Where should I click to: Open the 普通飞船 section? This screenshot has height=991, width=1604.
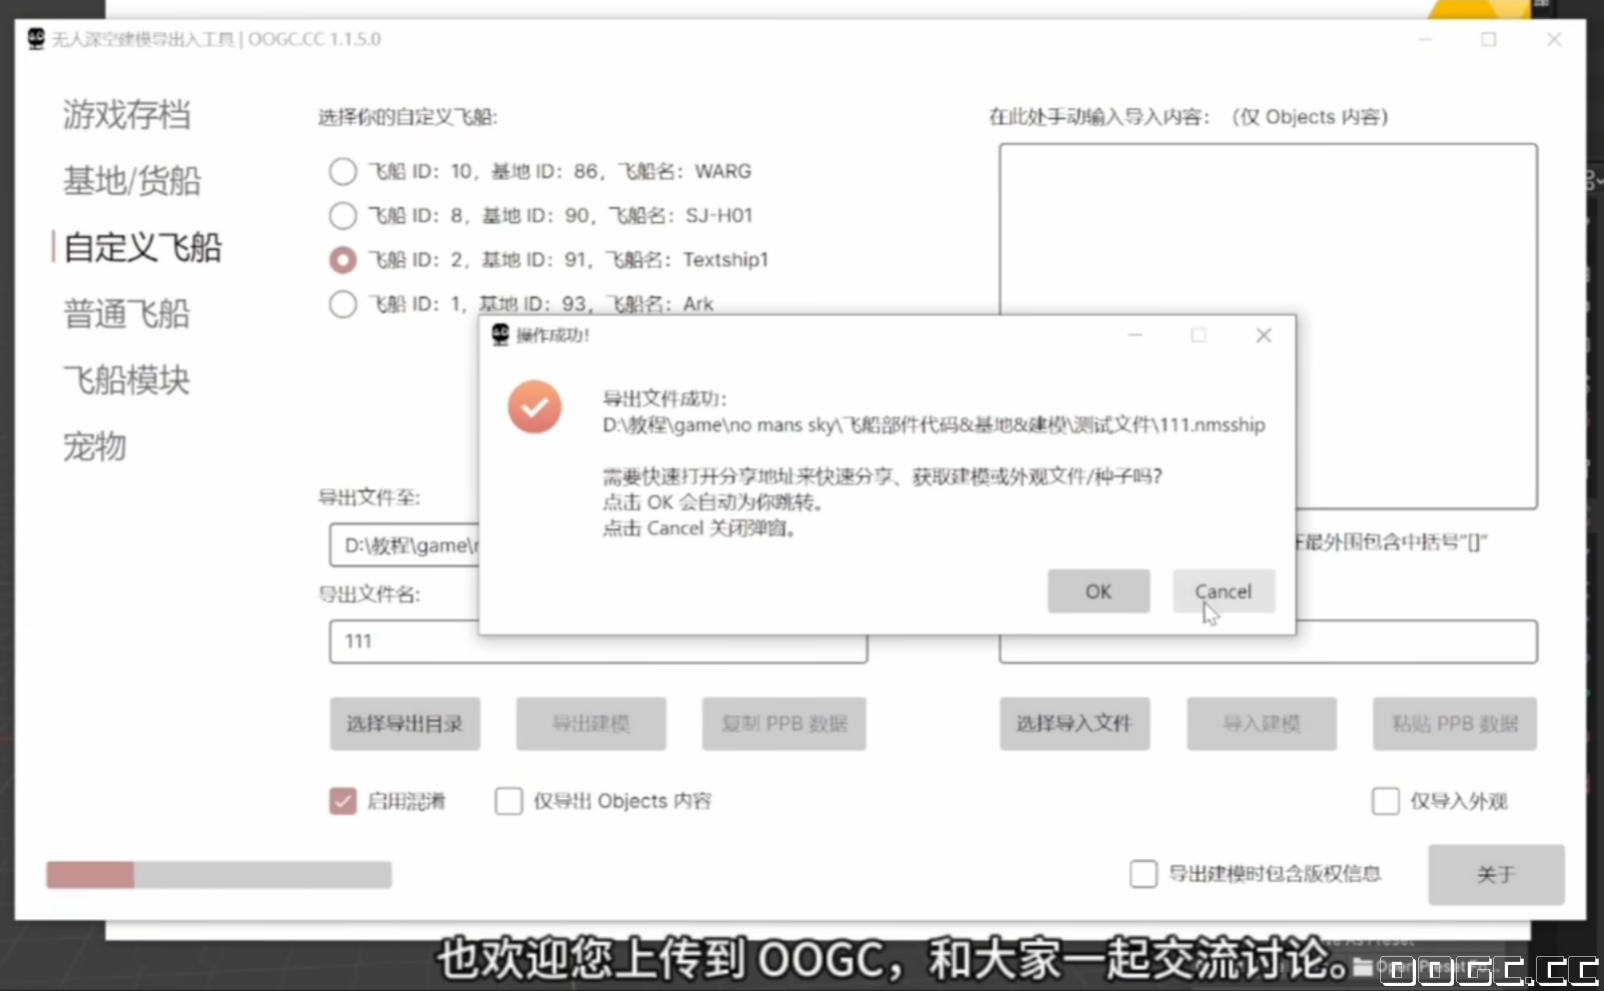pyautogui.click(x=126, y=314)
